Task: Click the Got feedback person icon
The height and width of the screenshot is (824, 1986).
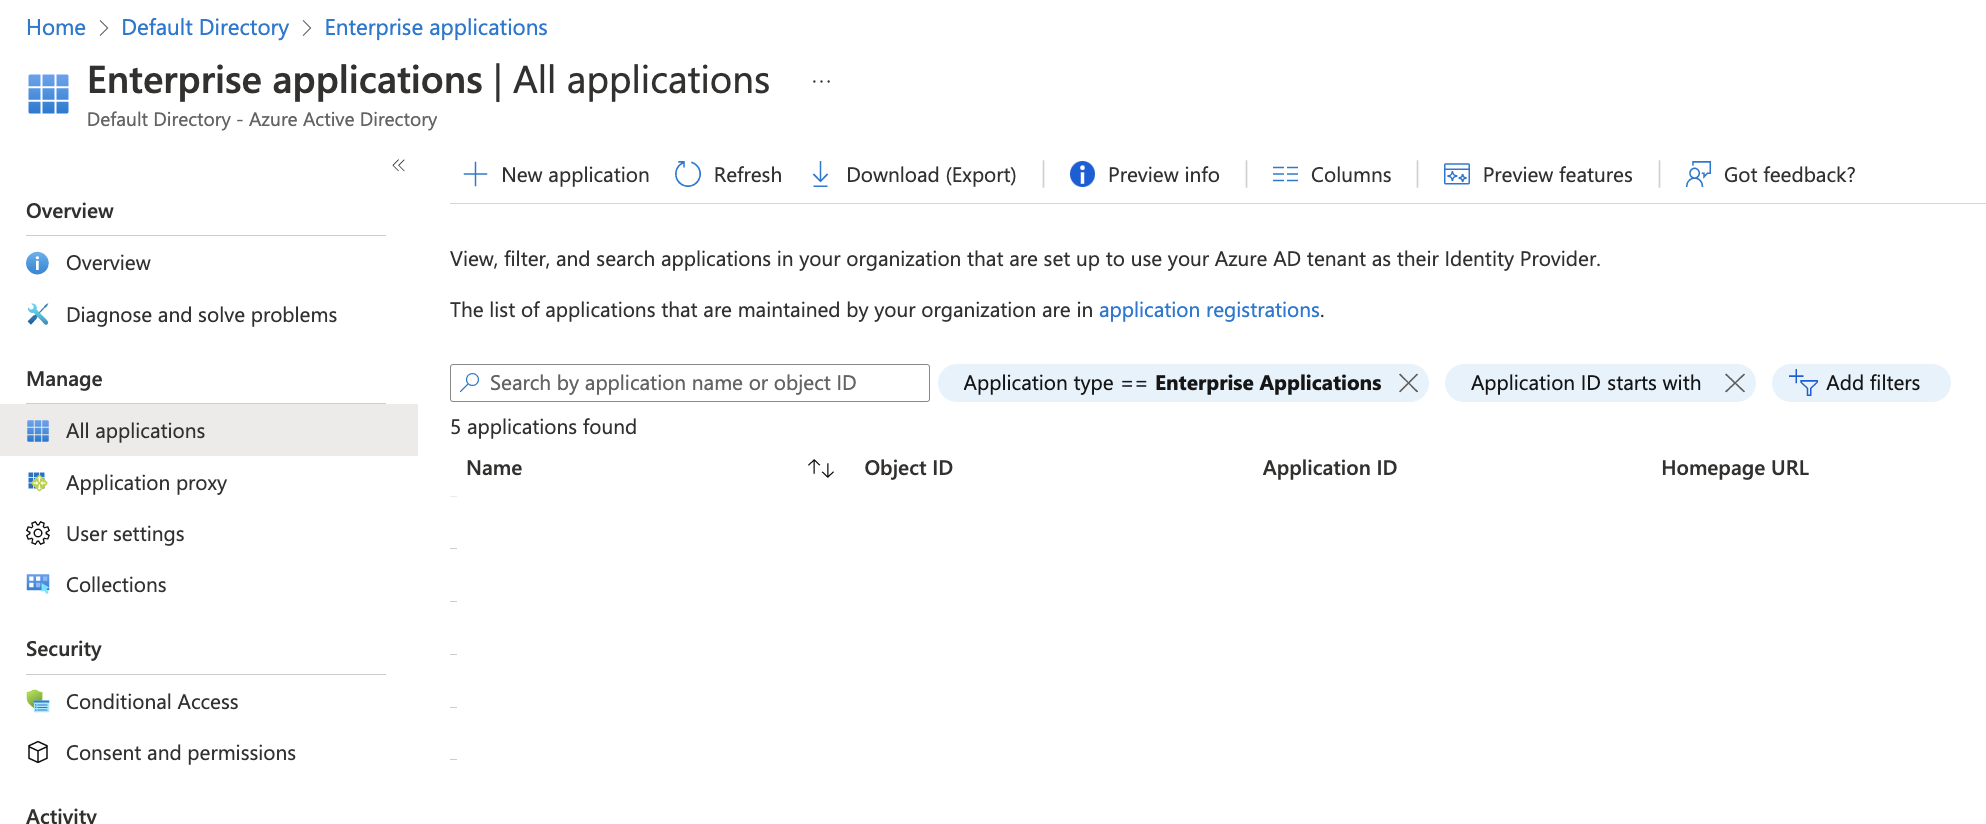Action: tap(1698, 175)
